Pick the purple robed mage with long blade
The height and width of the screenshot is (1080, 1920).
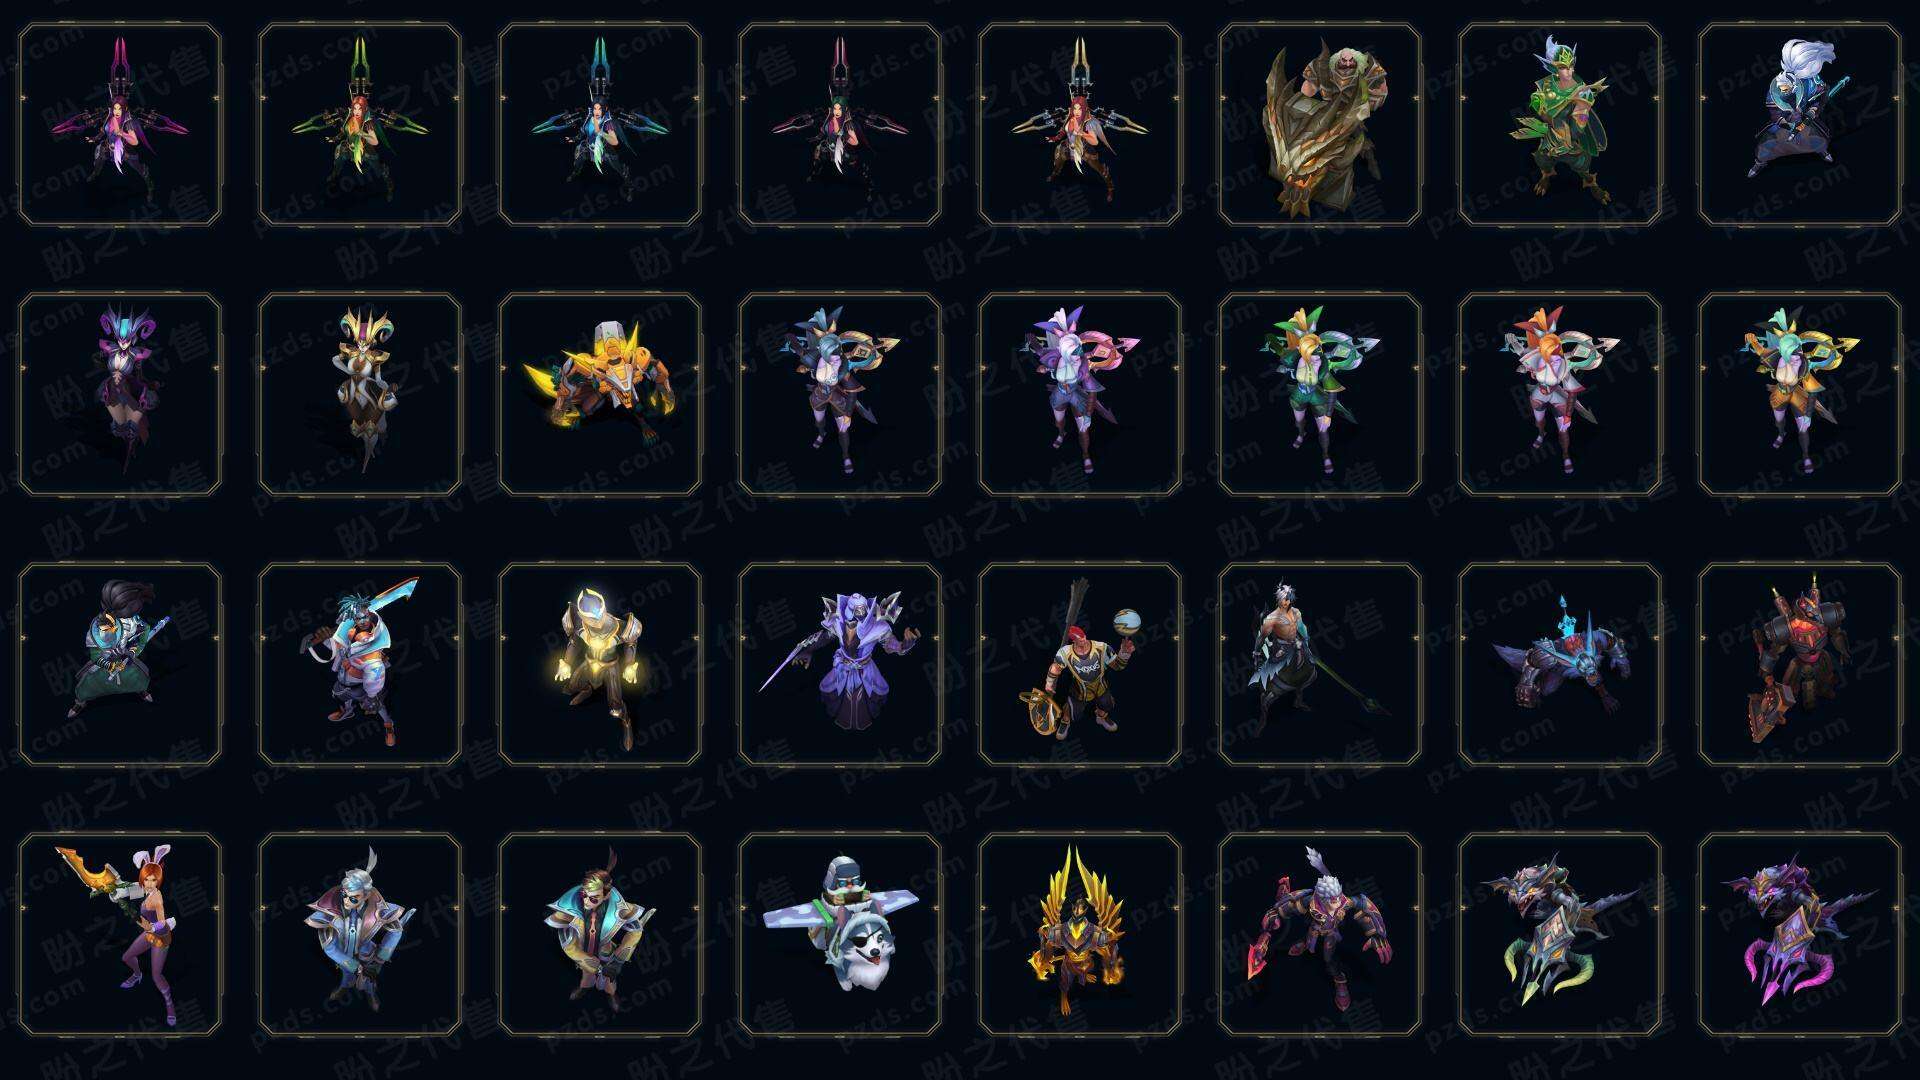(x=840, y=664)
